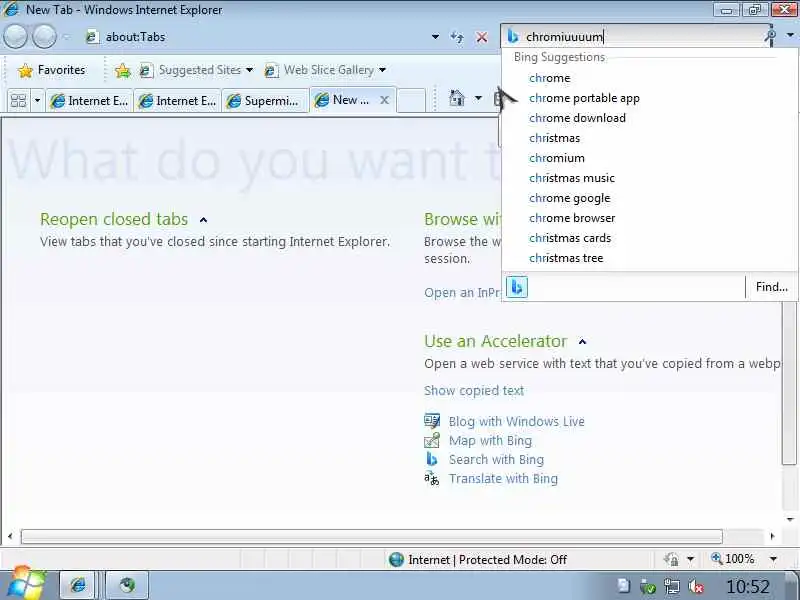Click the Open an InPrivate link
Viewport: 800px width, 600px height.
pyautogui.click(x=462, y=293)
